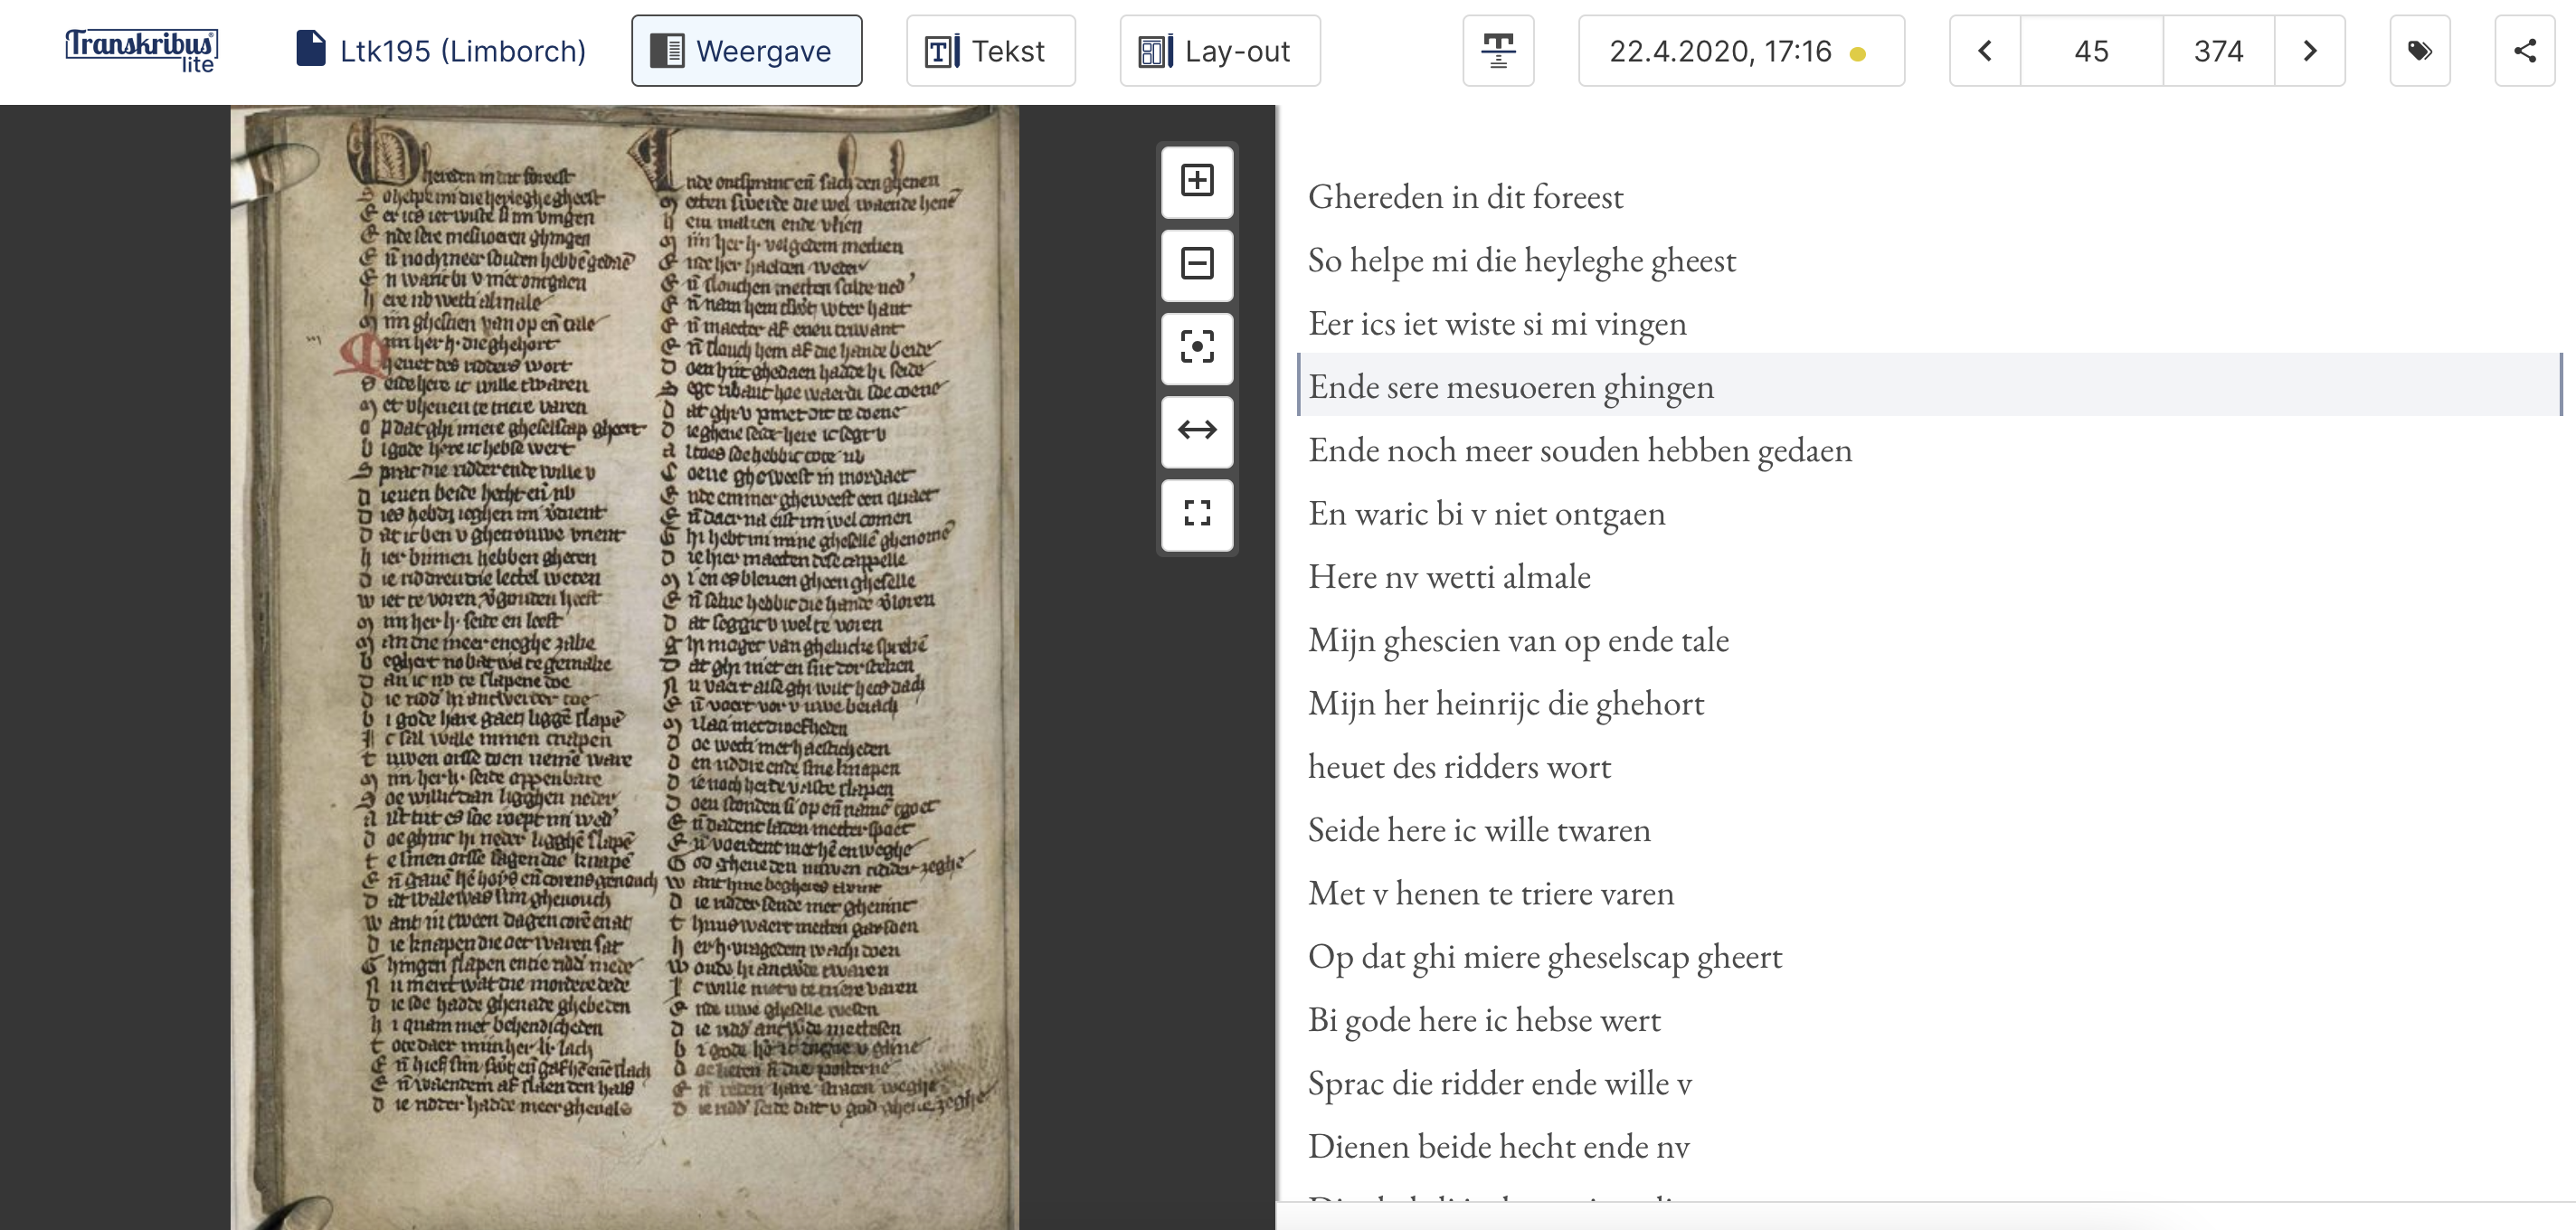This screenshot has height=1230, width=2576.
Task: Open the version dropdown dated 22.4.2020, 17:16
Action: click(x=1741, y=50)
